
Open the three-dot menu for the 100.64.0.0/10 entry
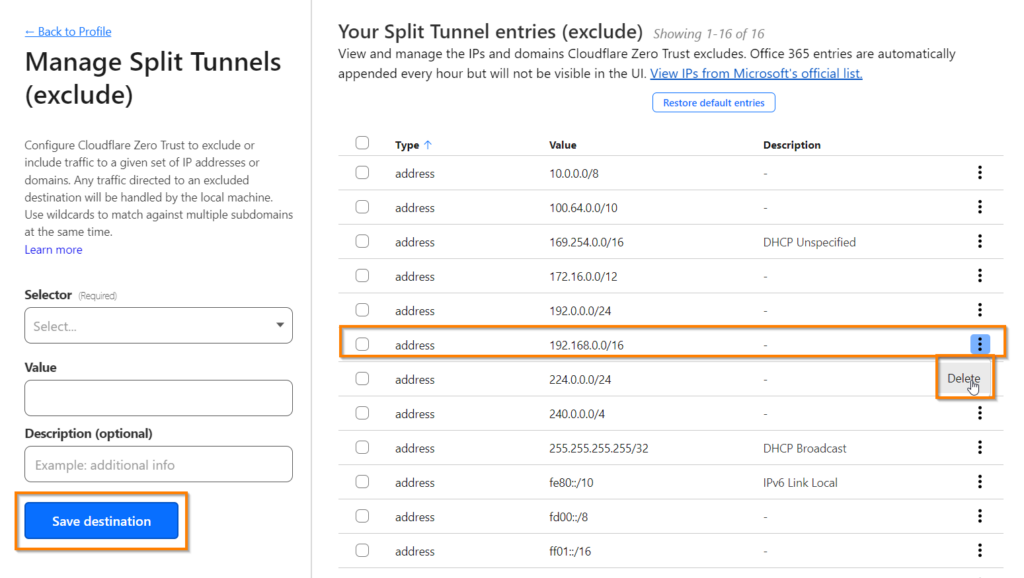(980, 207)
